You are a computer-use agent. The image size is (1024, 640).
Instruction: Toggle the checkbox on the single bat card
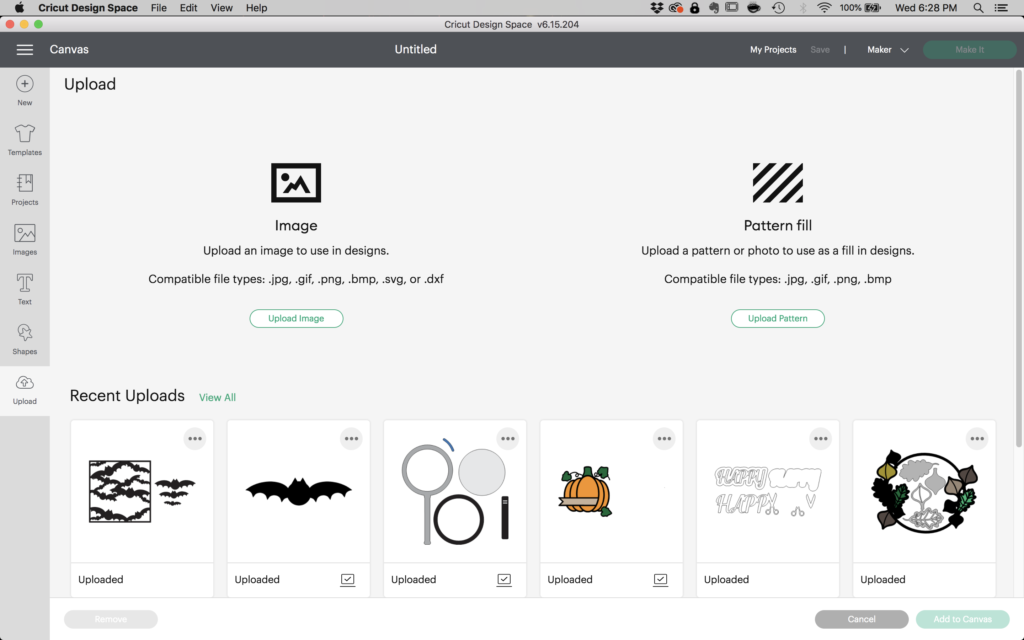point(347,579)
